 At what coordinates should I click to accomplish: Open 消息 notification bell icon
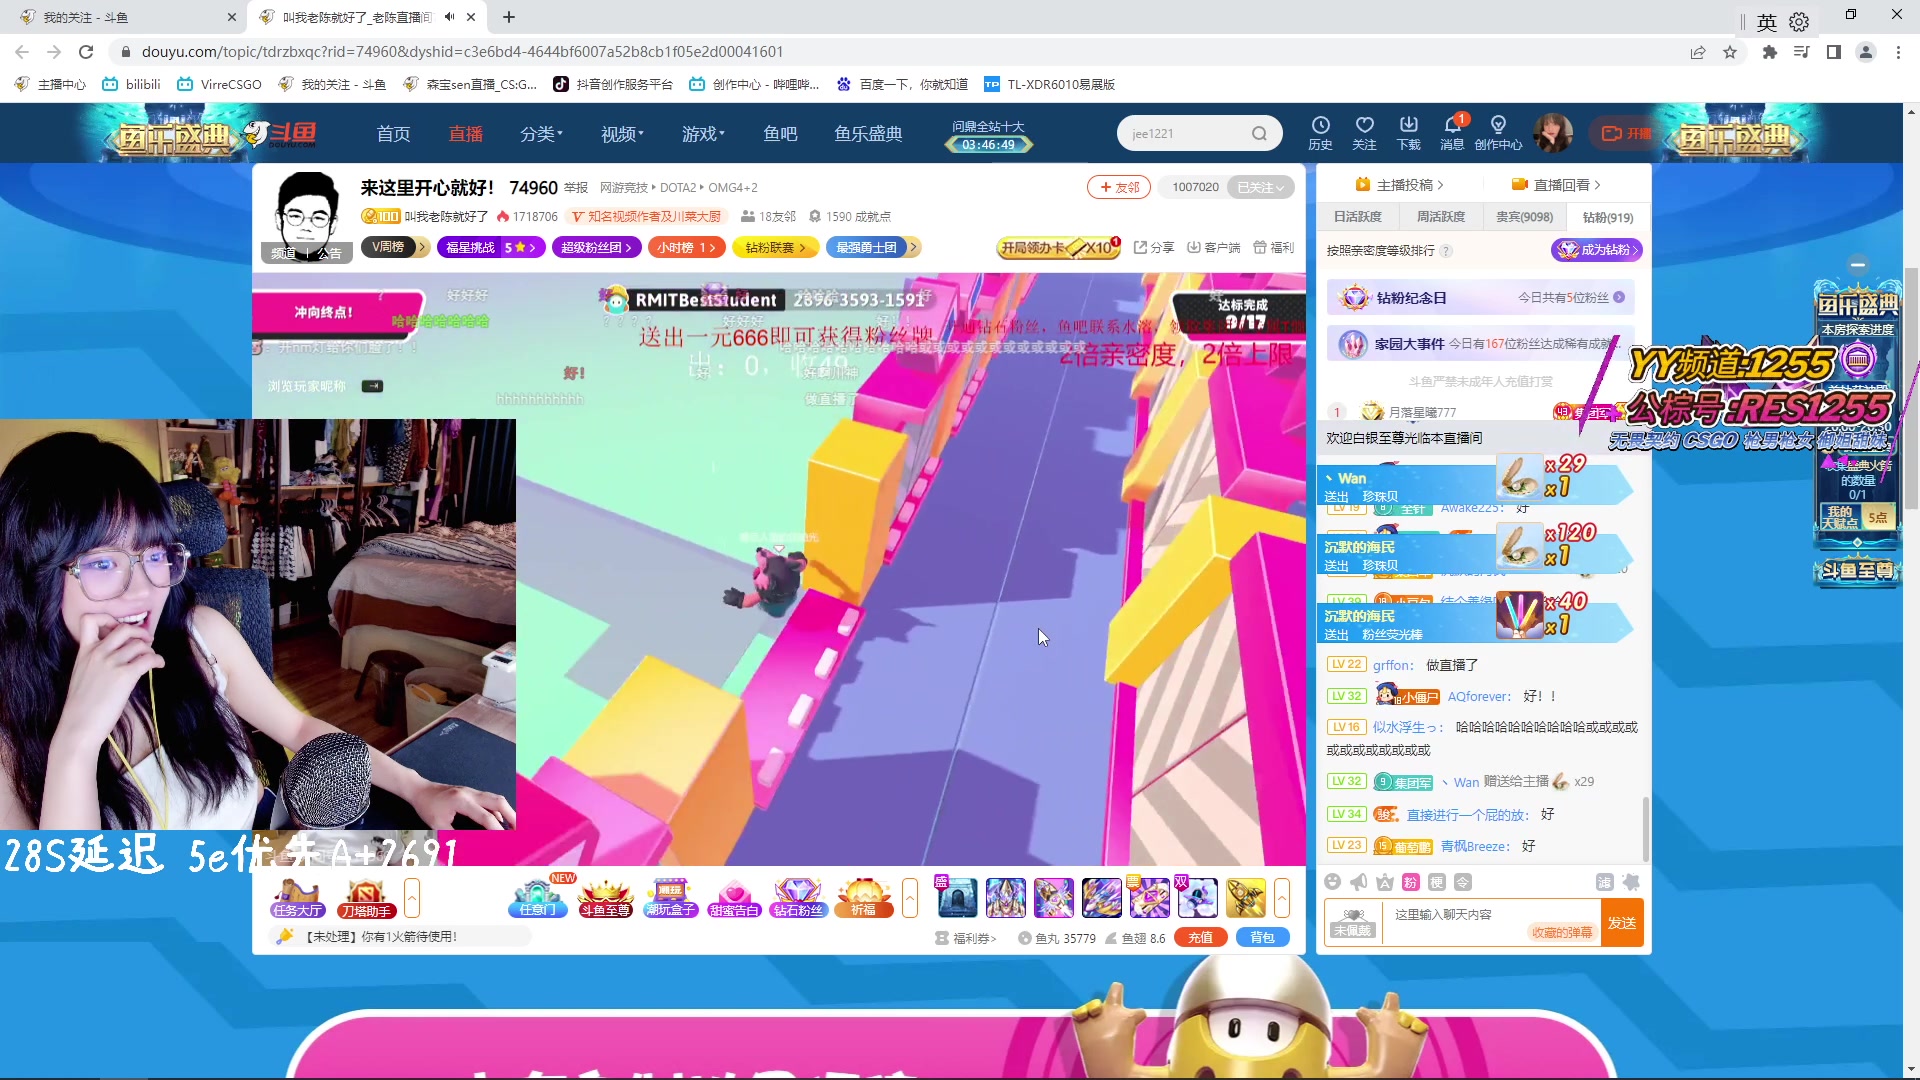pos(1452,132)
